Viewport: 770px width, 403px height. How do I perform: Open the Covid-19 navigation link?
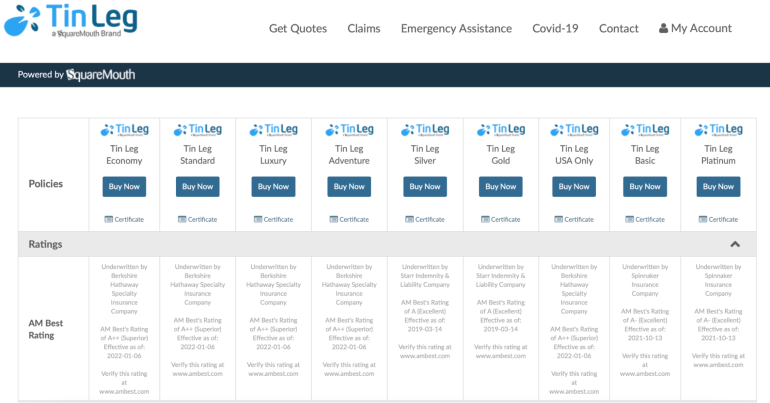[555, 29]
